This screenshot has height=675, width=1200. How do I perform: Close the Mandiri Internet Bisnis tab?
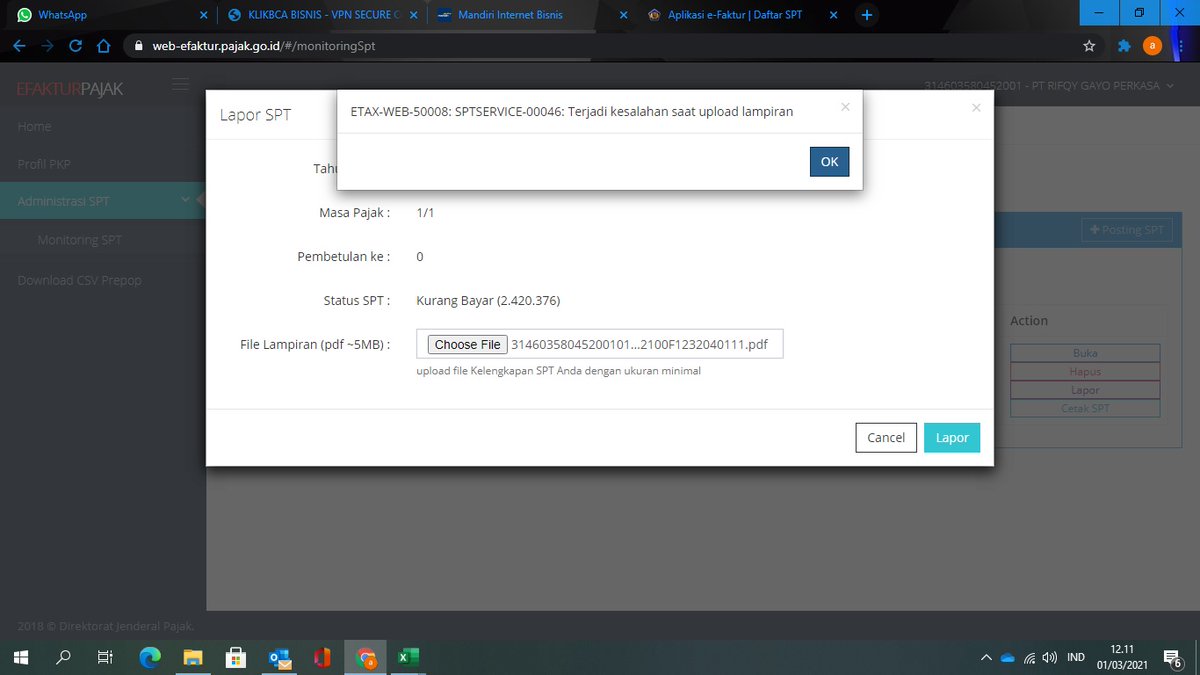tap(623, 15)
